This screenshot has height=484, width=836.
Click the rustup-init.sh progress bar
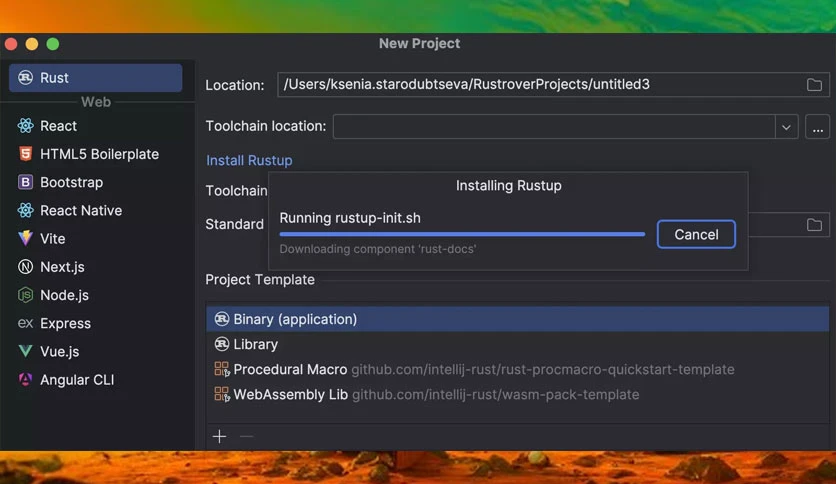(x=462, y=234)
